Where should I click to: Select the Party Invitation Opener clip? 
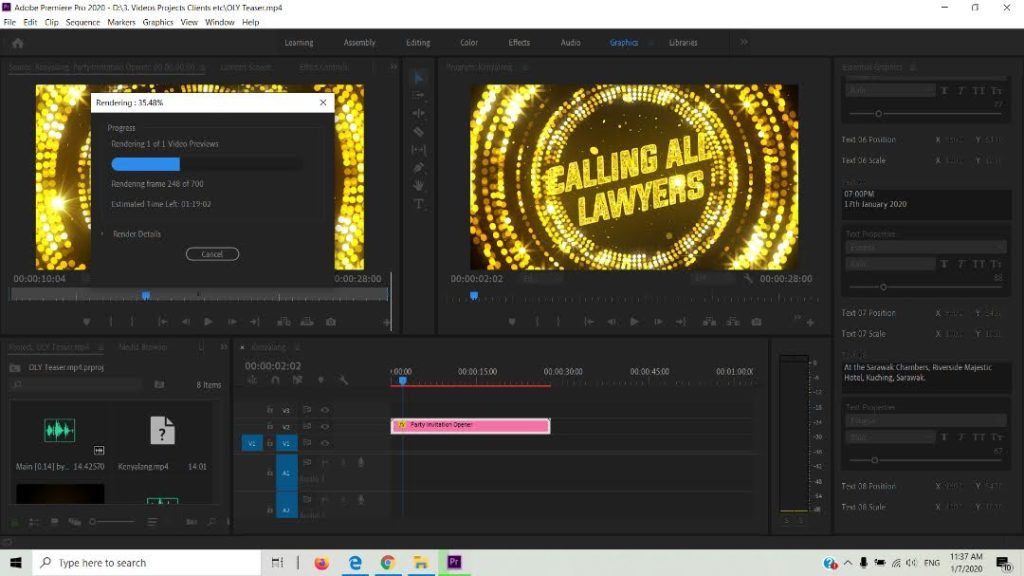point(470,425)
